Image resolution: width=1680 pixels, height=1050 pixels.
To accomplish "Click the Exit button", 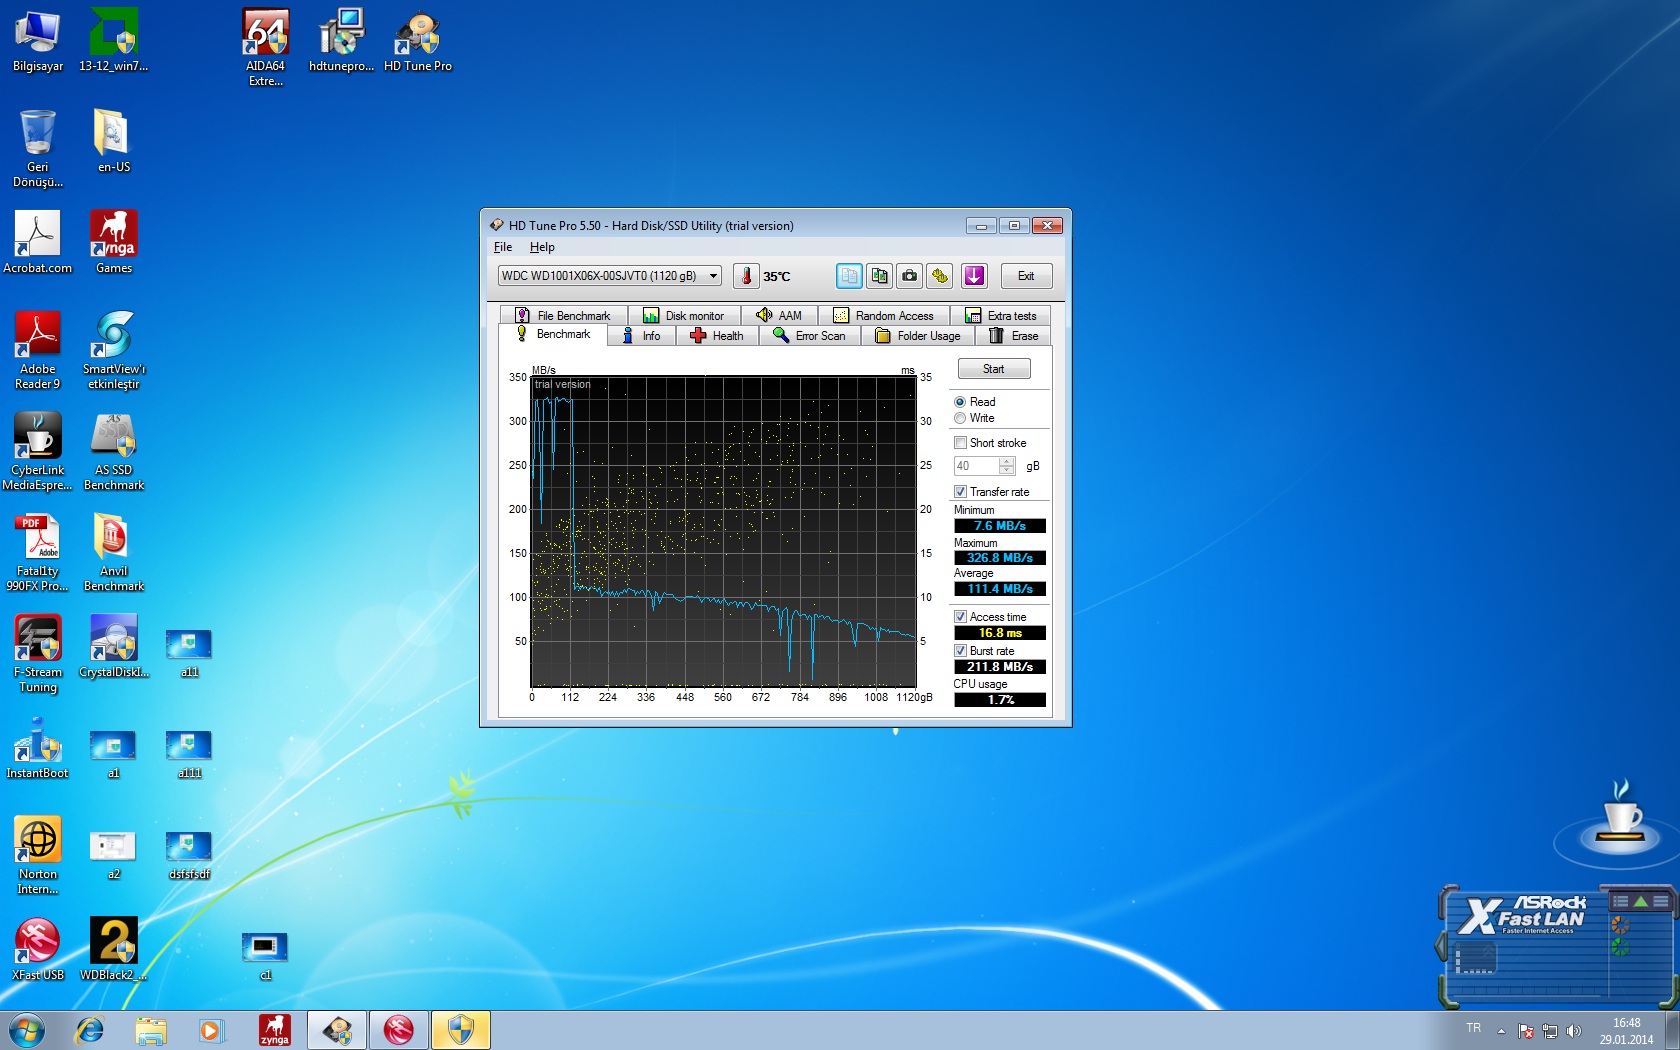I will click(1026, 276).
